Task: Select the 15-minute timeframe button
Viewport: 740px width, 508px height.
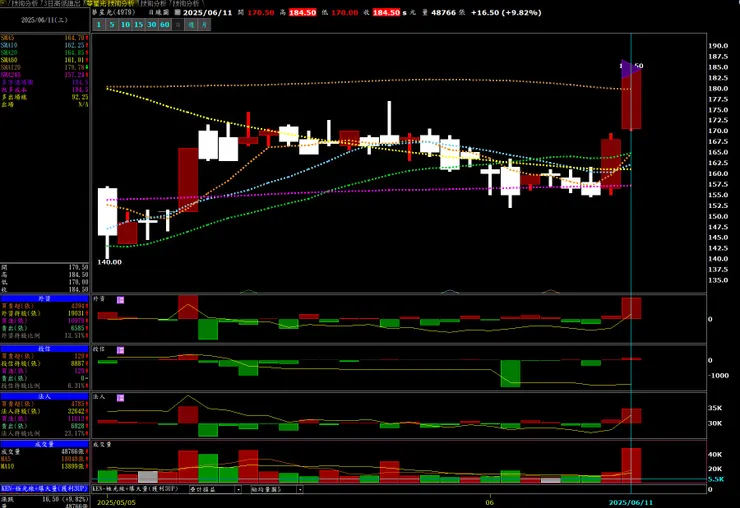Action: pyautogui.click(x=138, y=25)
